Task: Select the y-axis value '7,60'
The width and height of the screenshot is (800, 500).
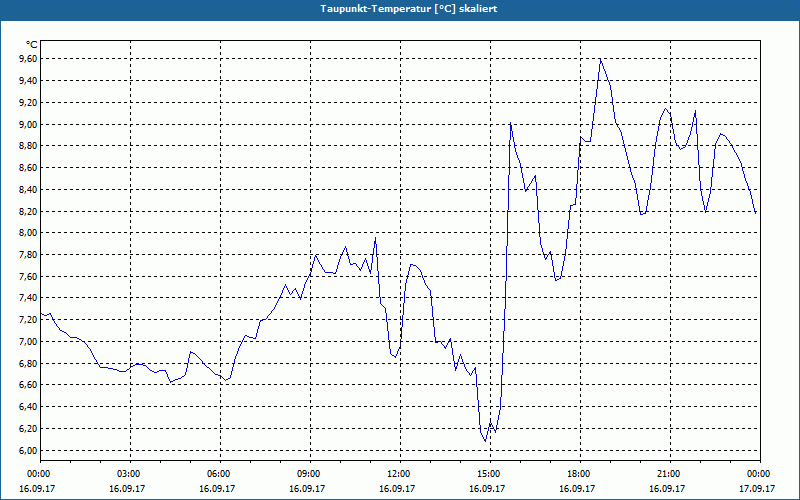Action: [28, 277]
